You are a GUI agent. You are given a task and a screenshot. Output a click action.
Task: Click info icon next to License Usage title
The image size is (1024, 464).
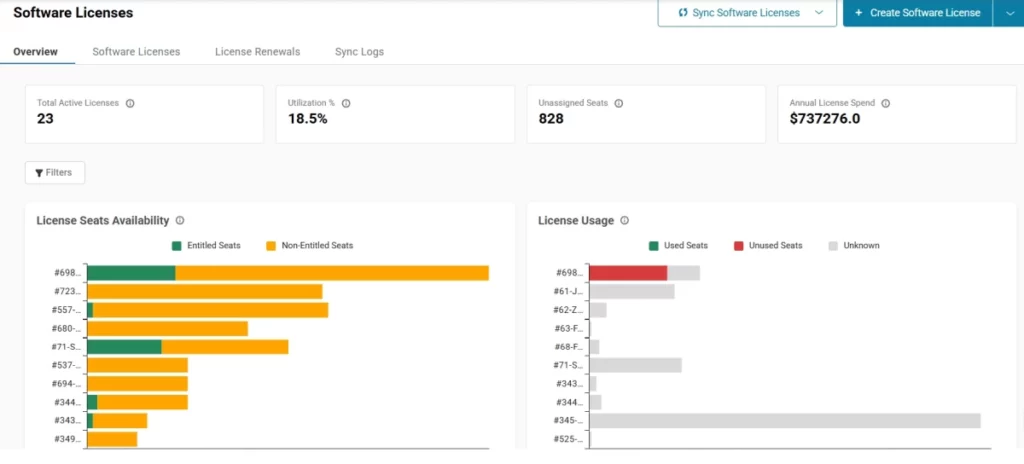624,220
